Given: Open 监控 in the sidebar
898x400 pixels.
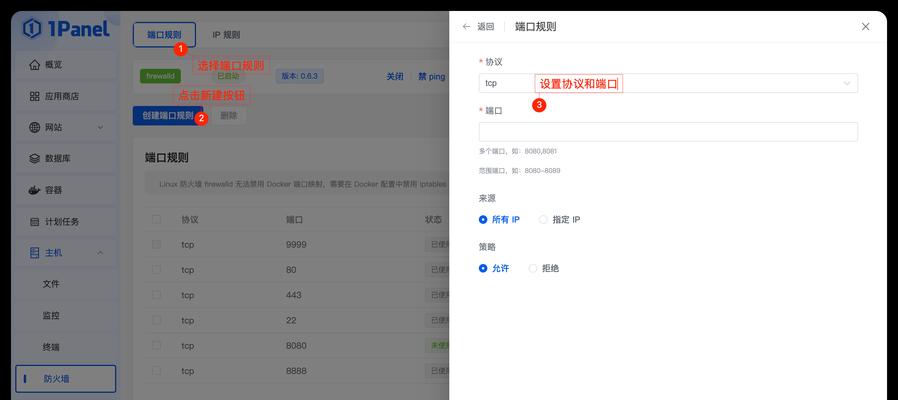Looking at the screenshot, I should click(x=51, y=315).
